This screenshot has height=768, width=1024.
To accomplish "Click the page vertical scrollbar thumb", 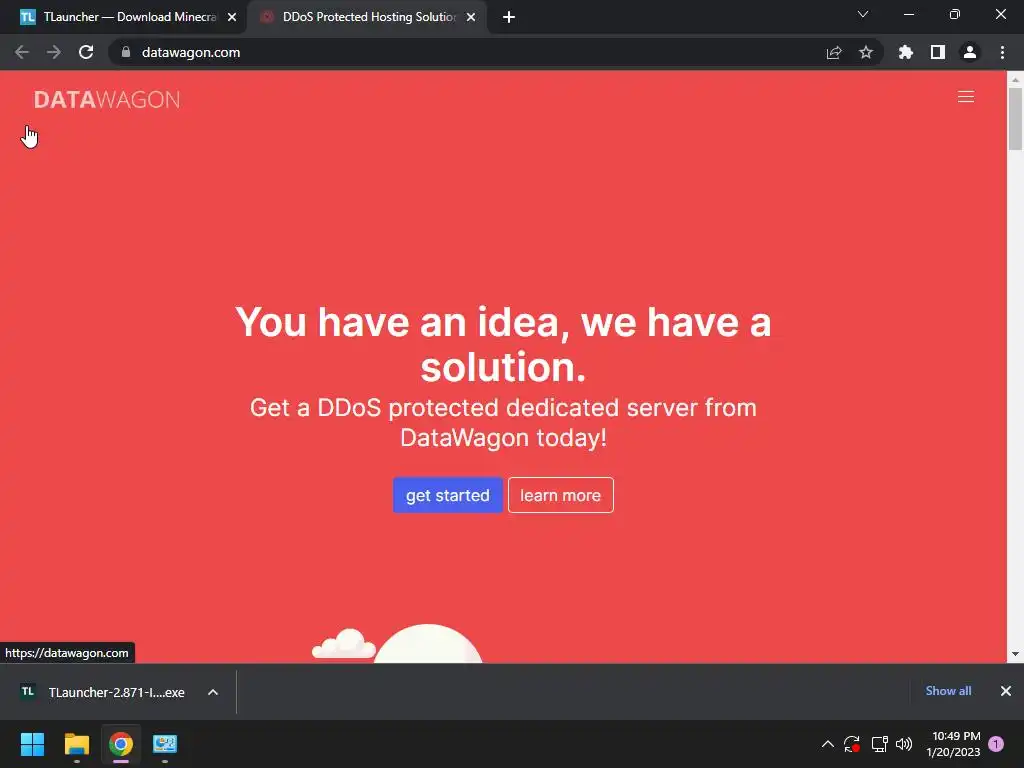I will (x=1015, y=119).
